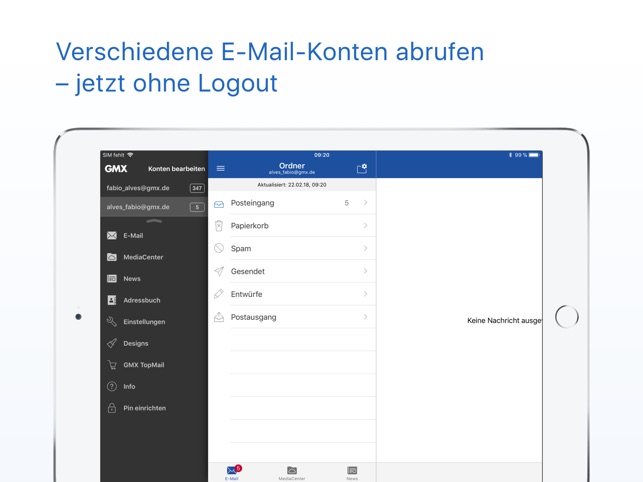
Task: Open the Spam folder
Action: [292, 248]
